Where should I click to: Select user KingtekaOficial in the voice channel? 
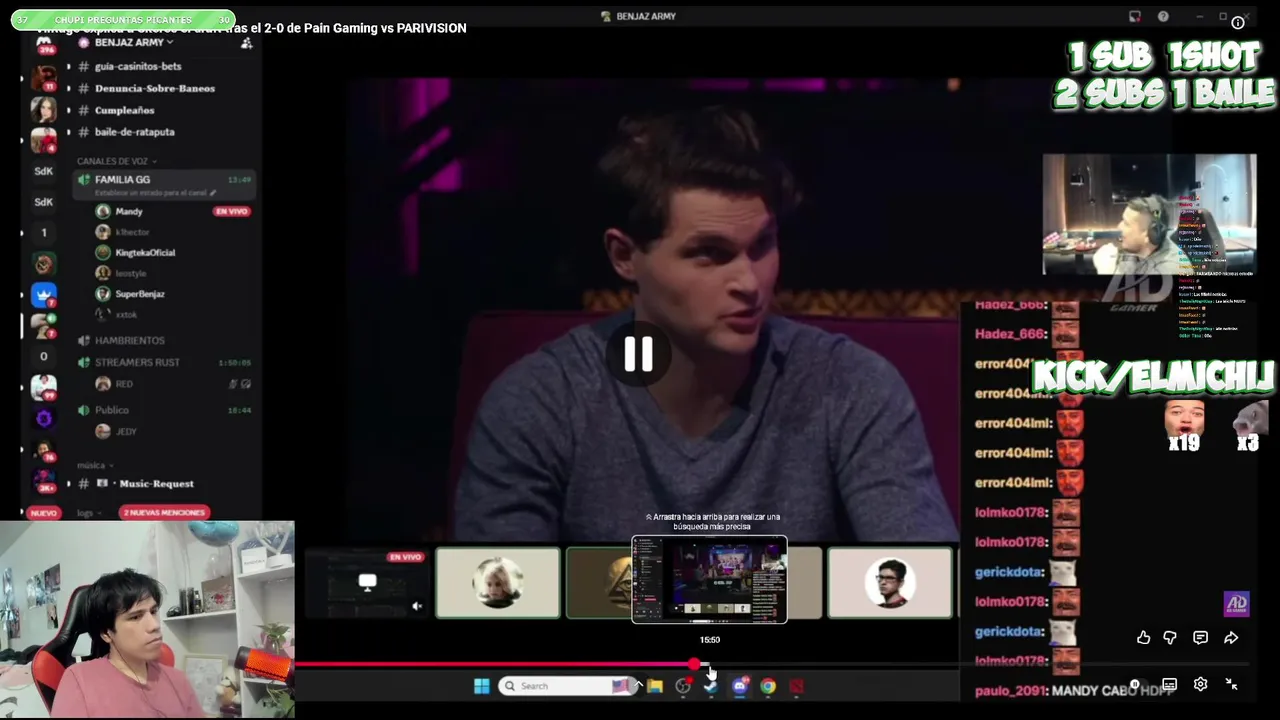[144, 253]
